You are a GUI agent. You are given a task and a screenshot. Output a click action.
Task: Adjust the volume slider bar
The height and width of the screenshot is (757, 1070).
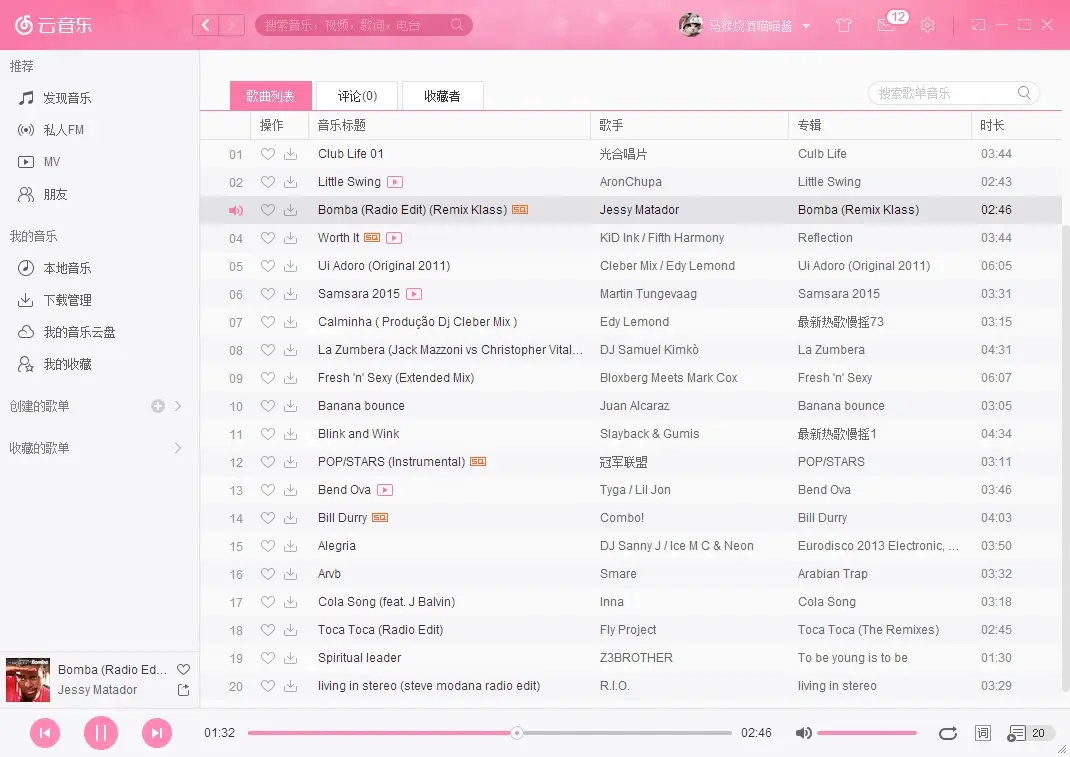867,733
